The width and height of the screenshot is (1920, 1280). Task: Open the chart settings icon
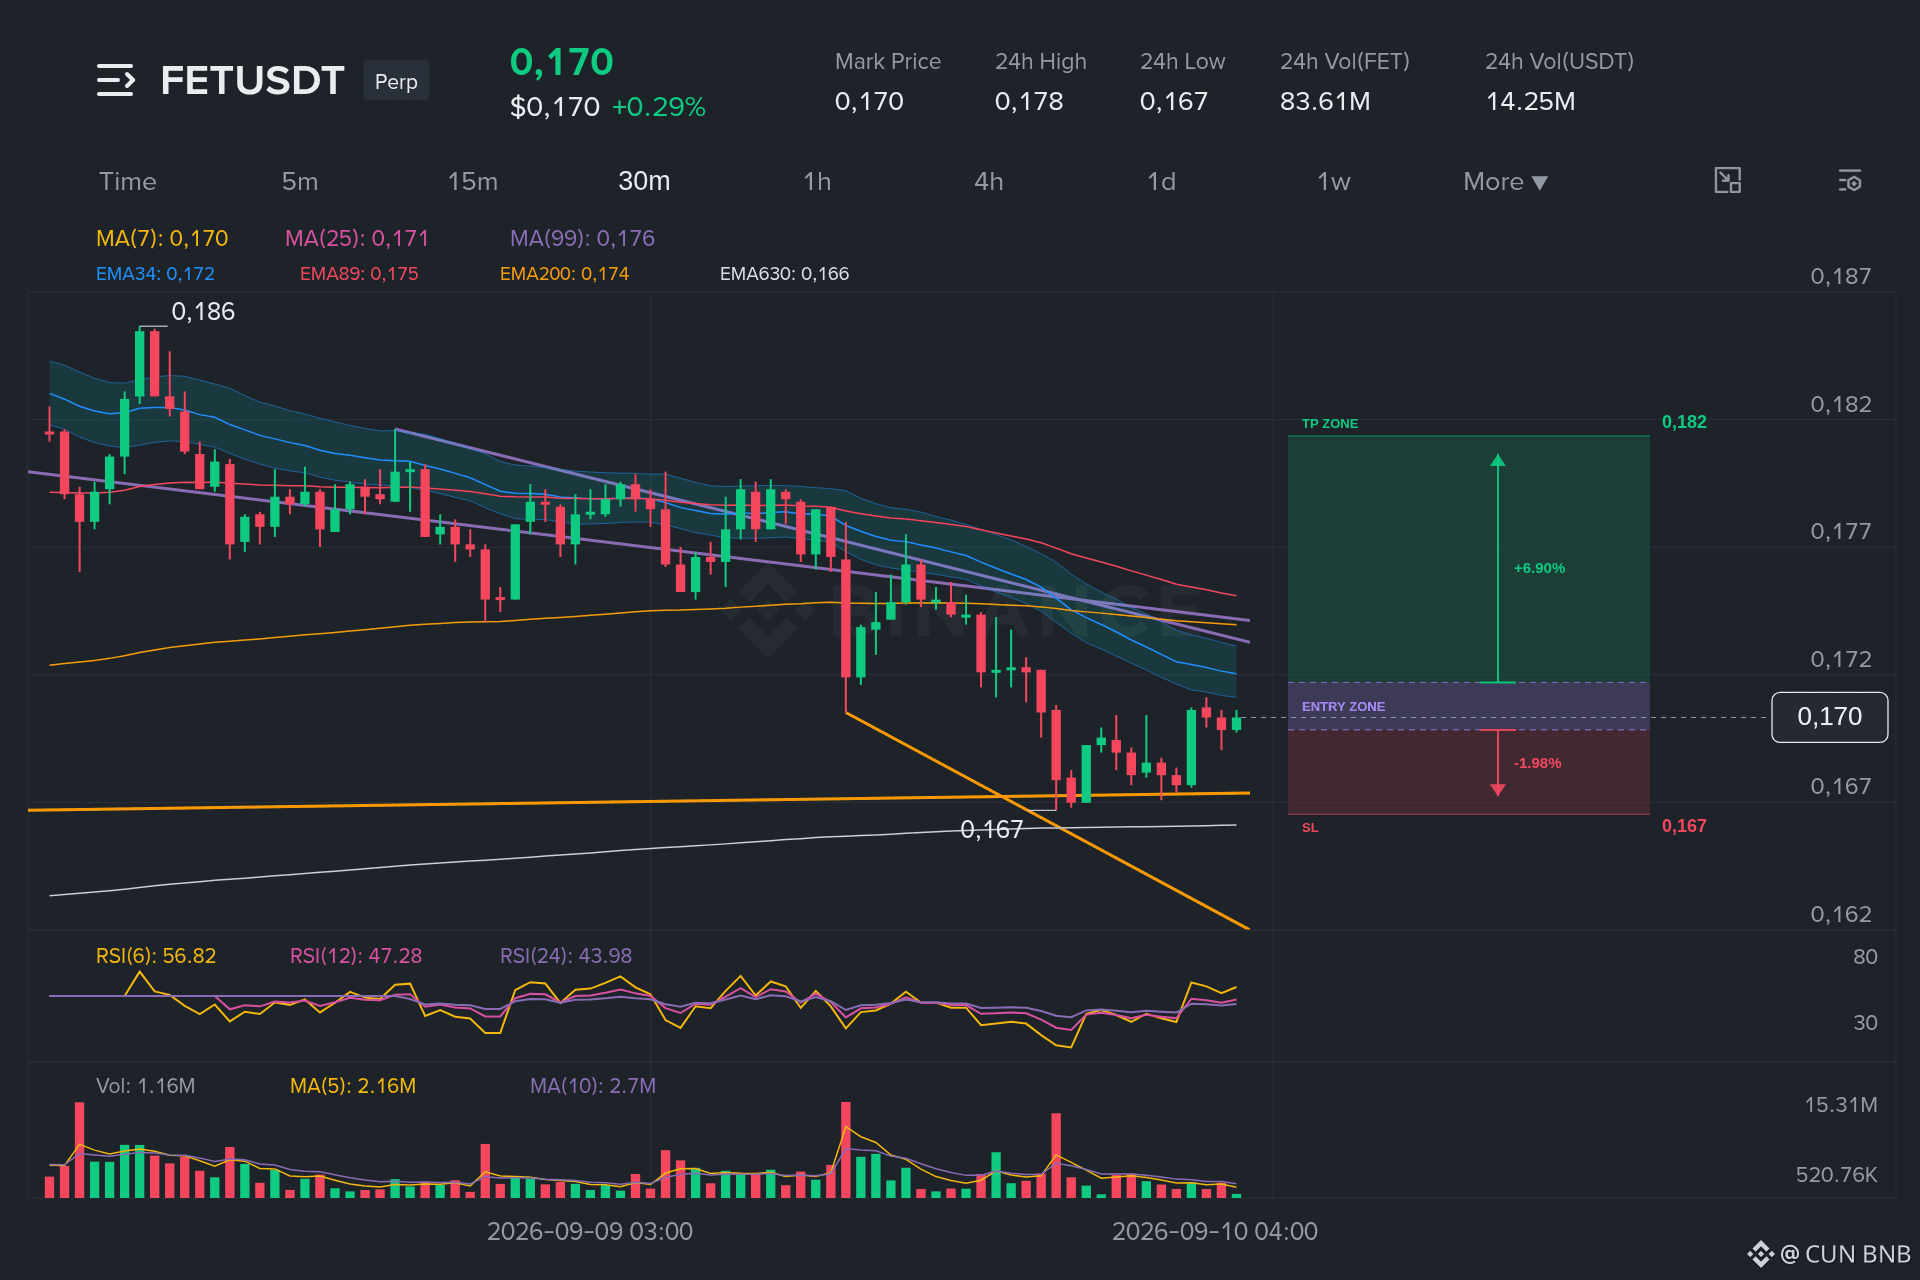1850,181
